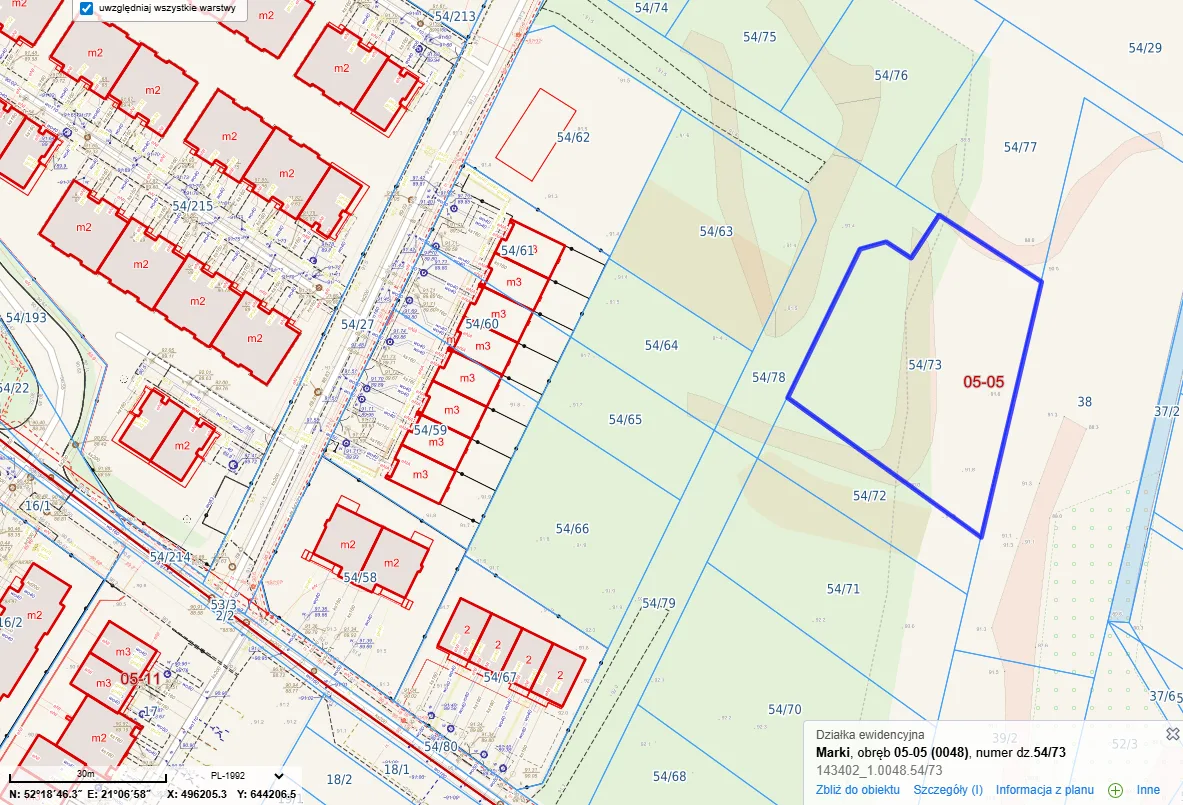This screenshot has height=805, width=1183.
Task: Click the E: 21°06′58″ longitude readout
Action: [119, 794]
